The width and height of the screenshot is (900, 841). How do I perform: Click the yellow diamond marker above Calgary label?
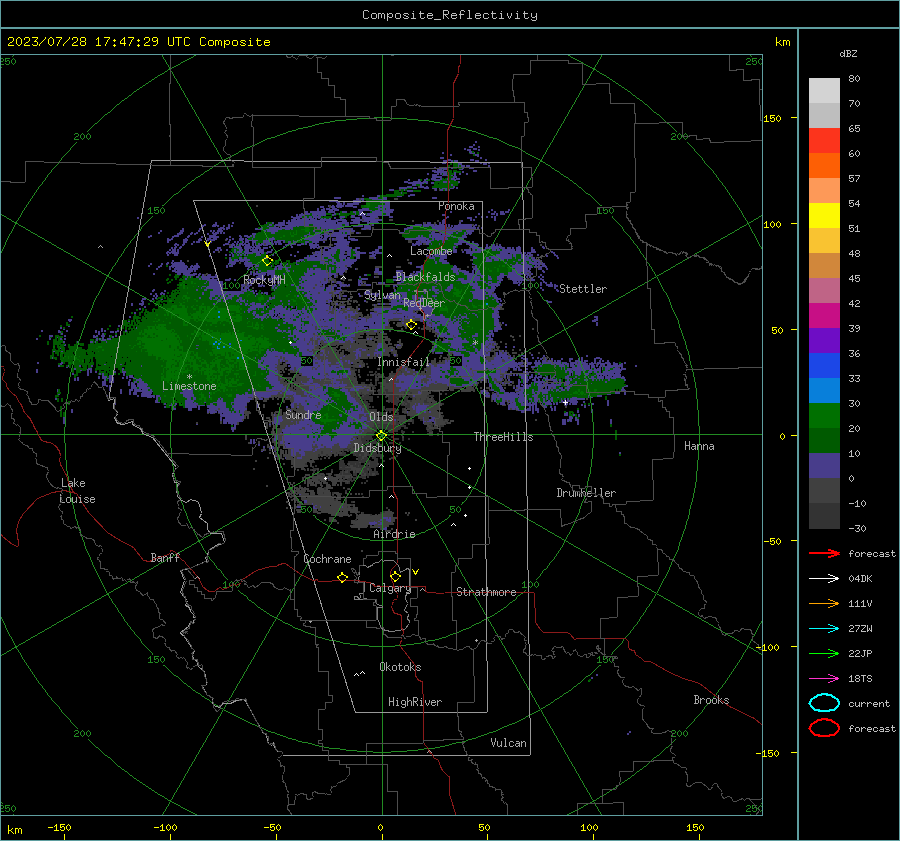pyautogui.click(x=395, y=576)
